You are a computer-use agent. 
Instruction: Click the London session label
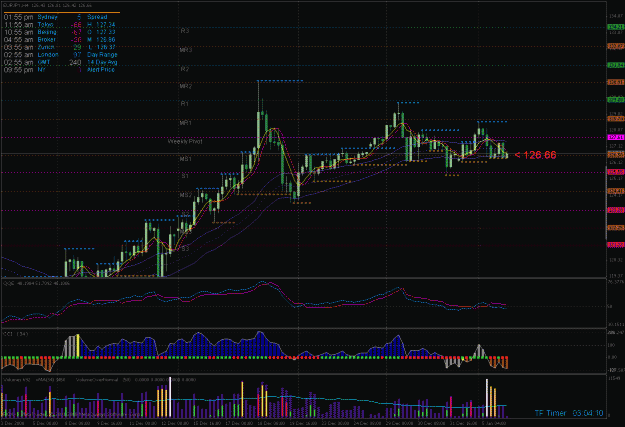pos(48,55)
